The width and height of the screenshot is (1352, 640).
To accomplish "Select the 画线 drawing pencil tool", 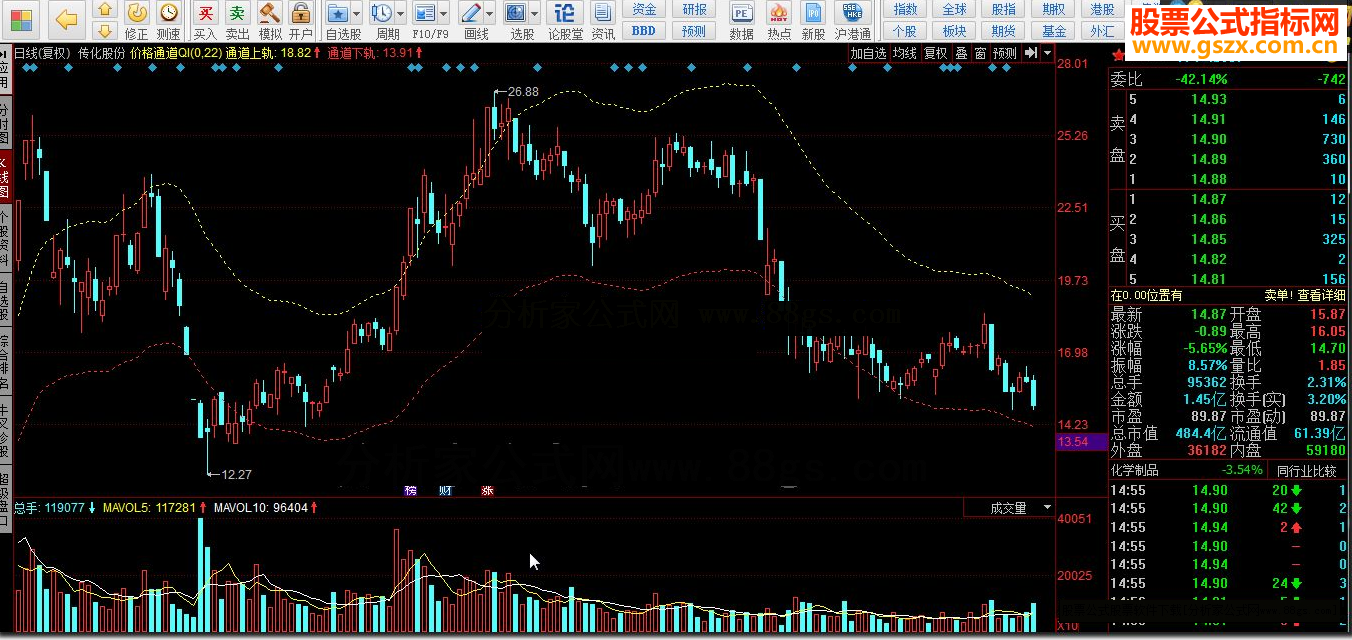I will tap(471, 13).
